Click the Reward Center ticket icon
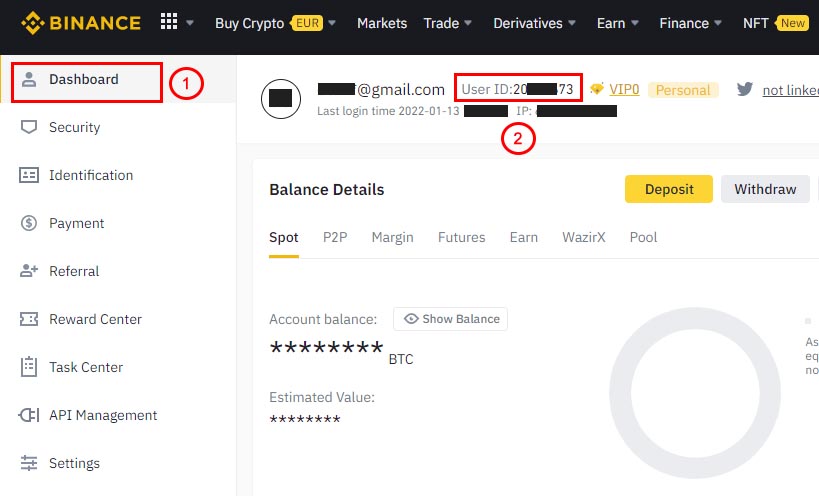 point(29,319)
